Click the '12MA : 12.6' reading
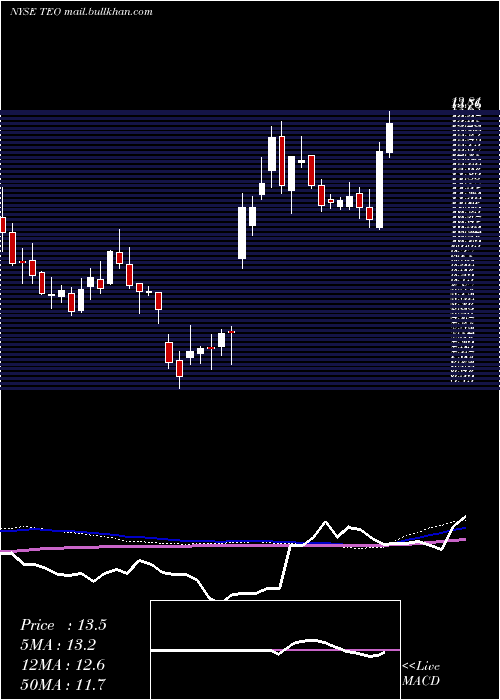The image size is (500, 700). point(63,665)
